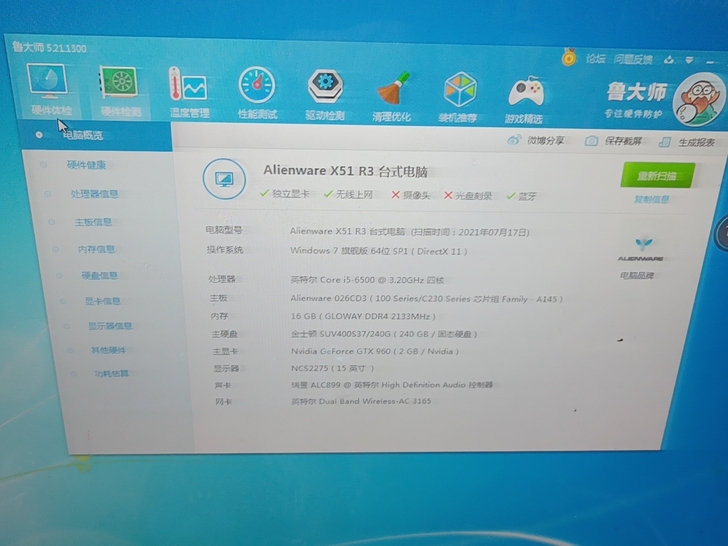The image size is (728, 546).
Task: Click 保存截屏 to save screenshot
Action: pyautogui.click(x=613, y=141)
